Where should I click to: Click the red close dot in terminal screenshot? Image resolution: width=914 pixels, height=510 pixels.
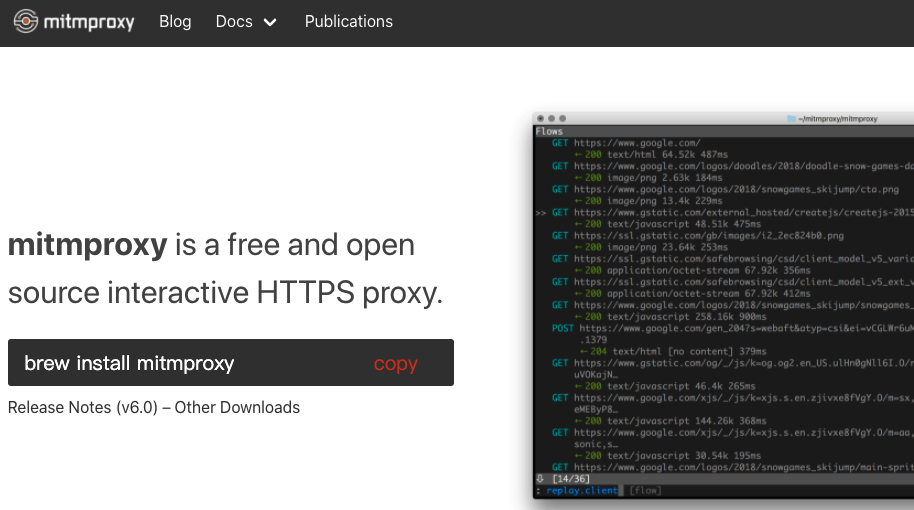pyautogui.click(x=540, y=118)
